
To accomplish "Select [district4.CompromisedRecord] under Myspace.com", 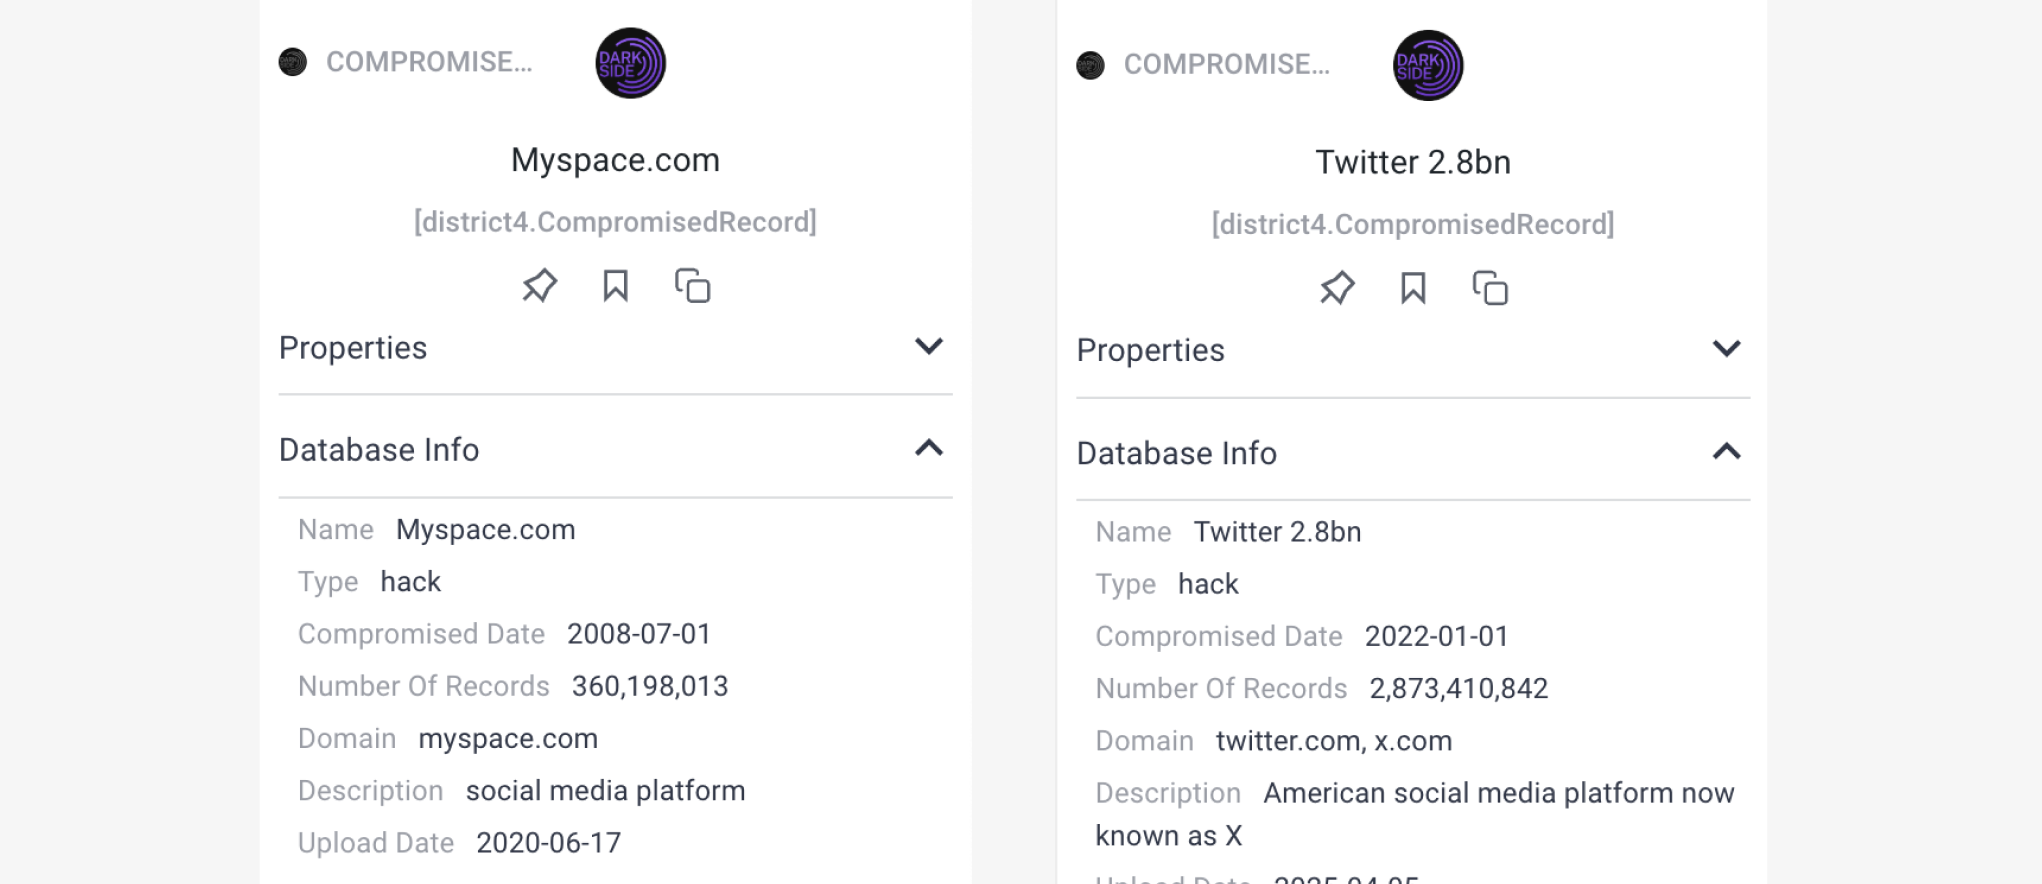I will (615, 222).
